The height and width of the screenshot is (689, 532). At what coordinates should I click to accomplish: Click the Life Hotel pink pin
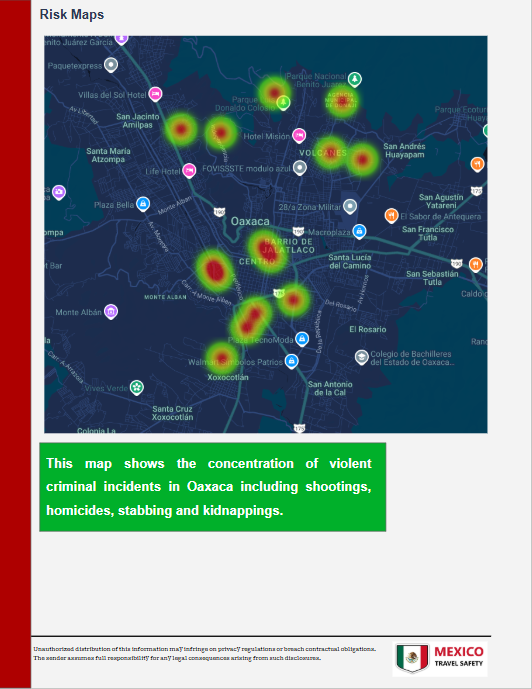189,170
